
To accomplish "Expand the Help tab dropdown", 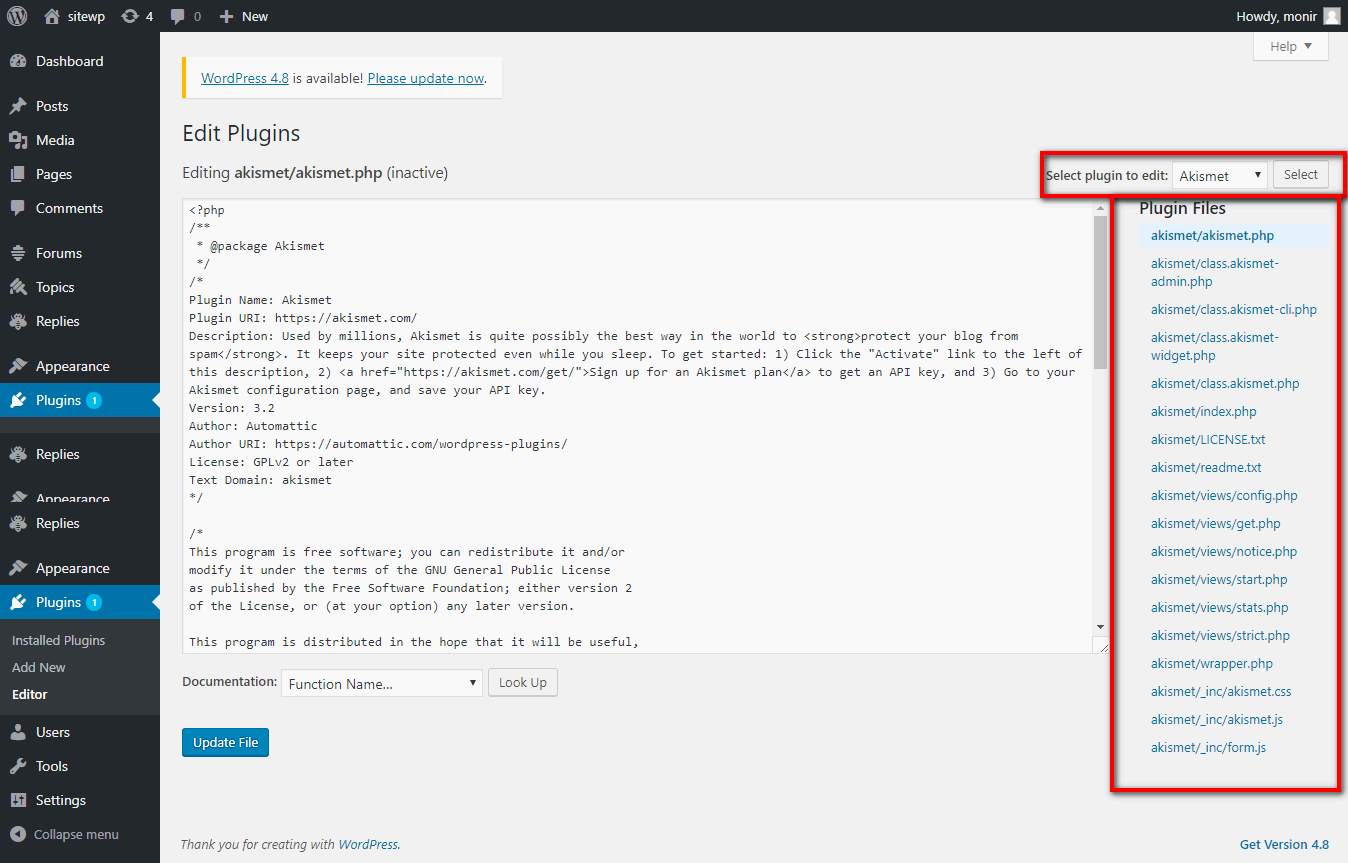I will (1291, 47).
